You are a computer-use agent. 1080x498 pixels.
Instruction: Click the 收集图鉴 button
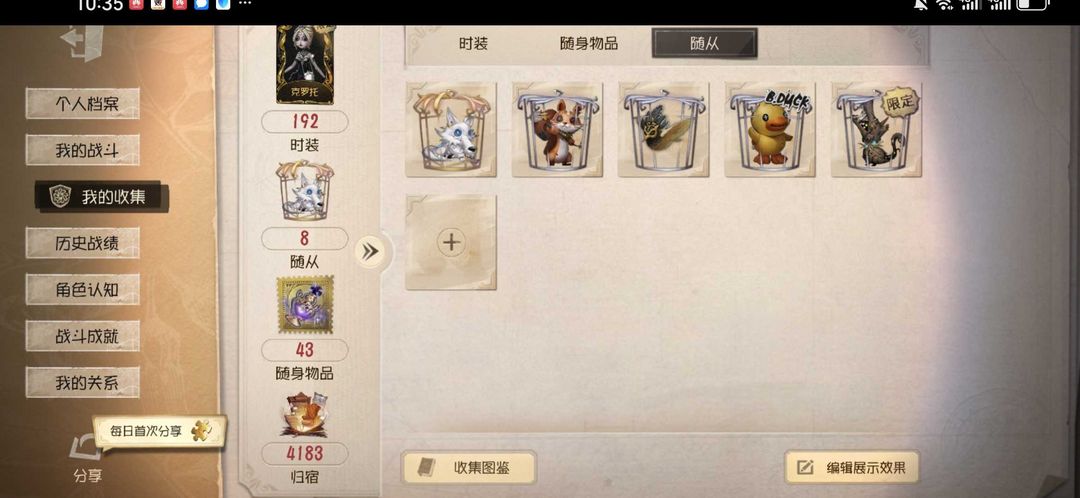pos(468,468)
